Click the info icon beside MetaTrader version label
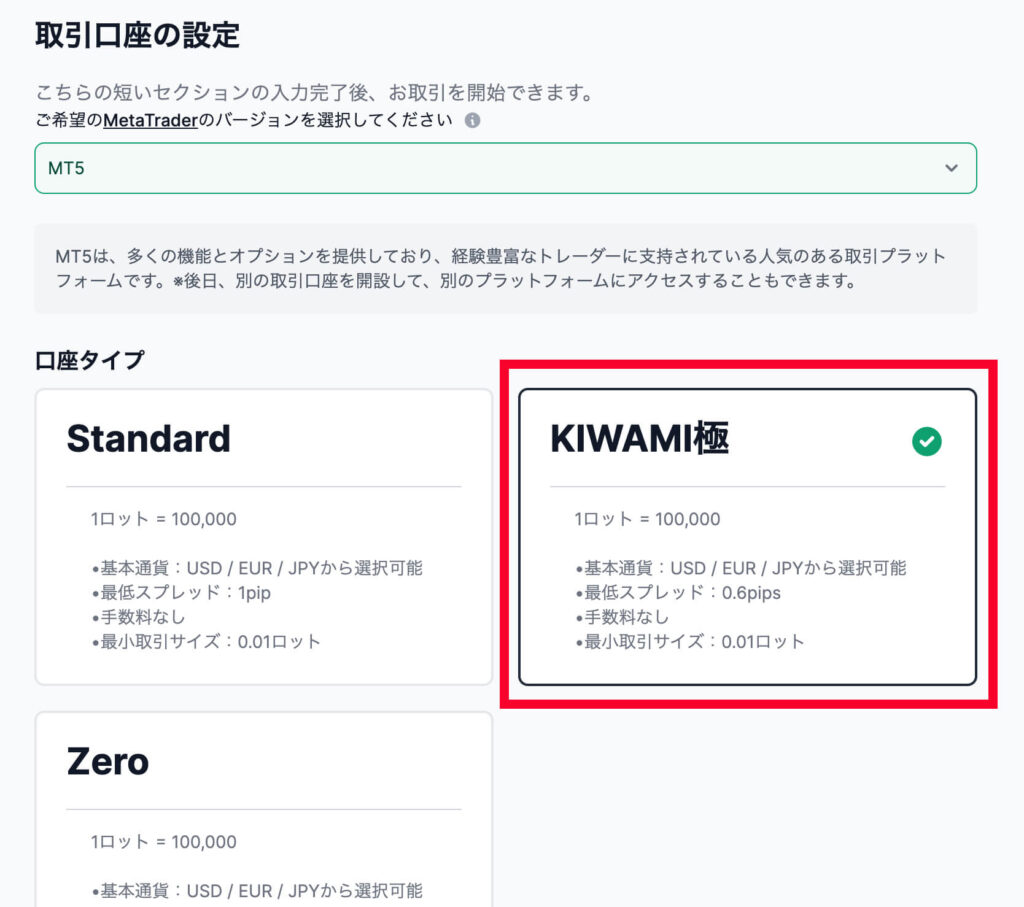This screenshot has width=1024, height=907. (472, 121)
